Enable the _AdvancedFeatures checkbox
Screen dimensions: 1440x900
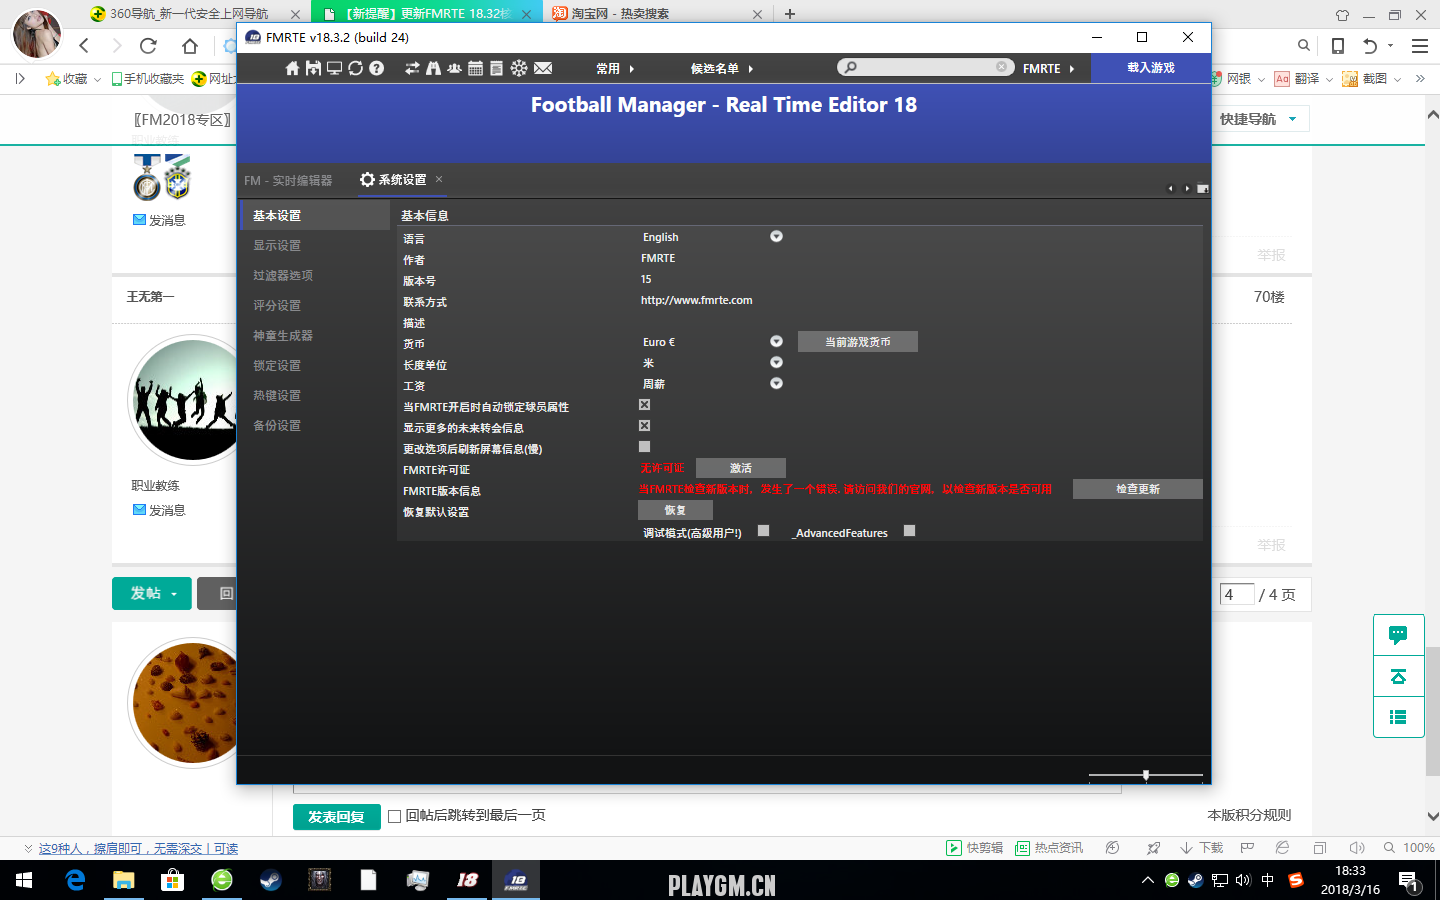coord(909,531)
